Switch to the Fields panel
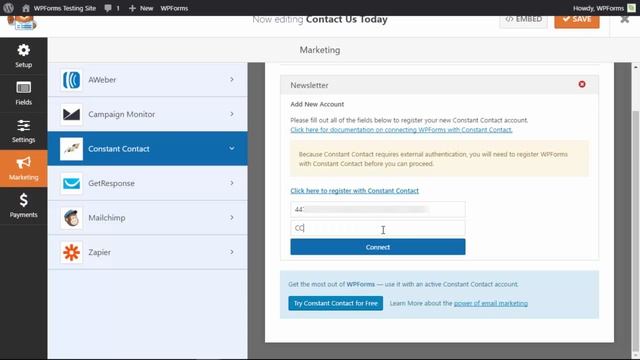This screenshot has width=640, height=360. click(24, 93)
